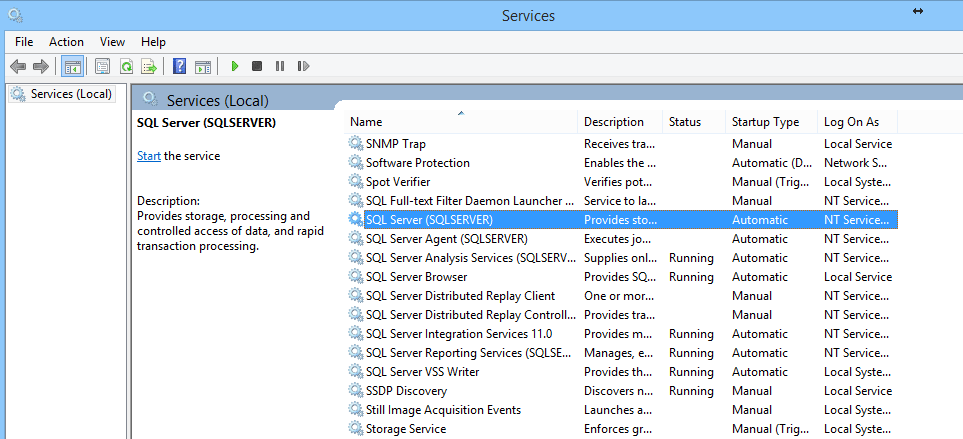
Task: Click the gear icon for SQL Server (SQLSERVER)
Action: (x=355, y=220)
